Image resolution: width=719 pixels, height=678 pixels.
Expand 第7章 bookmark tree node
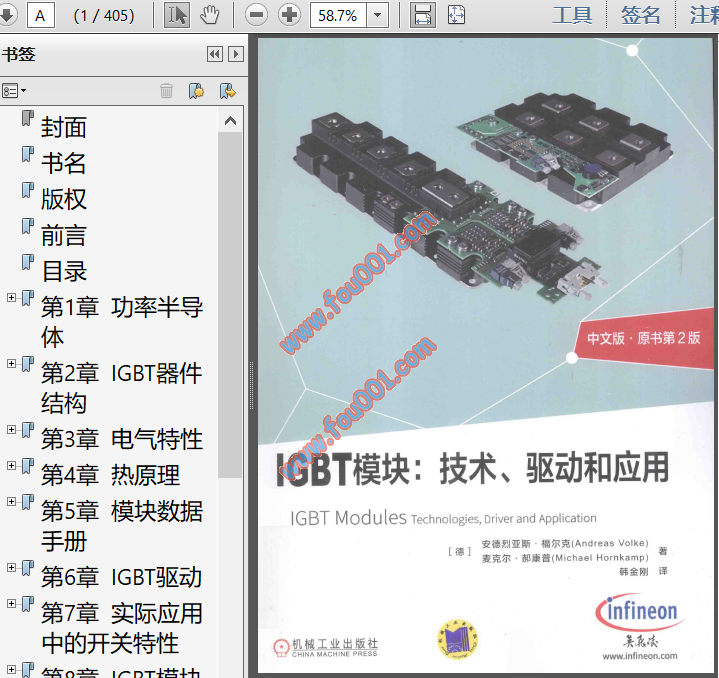tap(11, 604)
